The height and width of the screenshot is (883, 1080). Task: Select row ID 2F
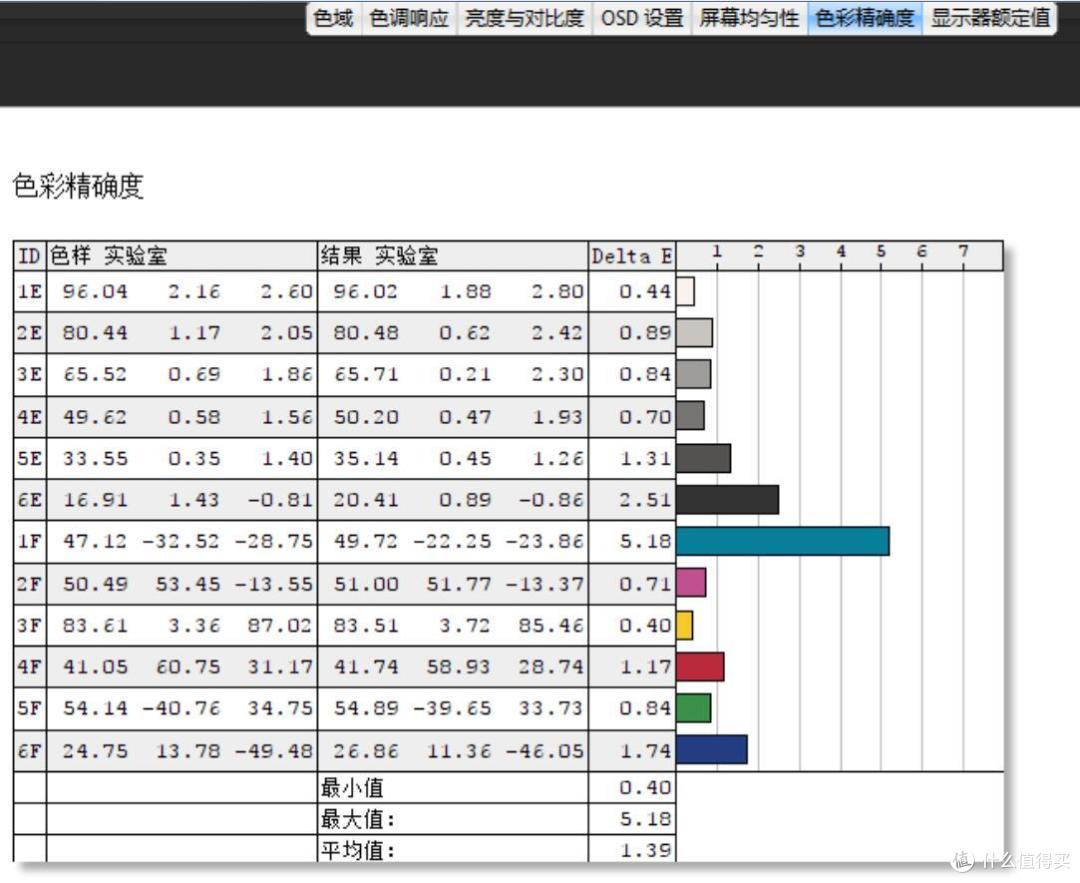[x=30, y=583]
